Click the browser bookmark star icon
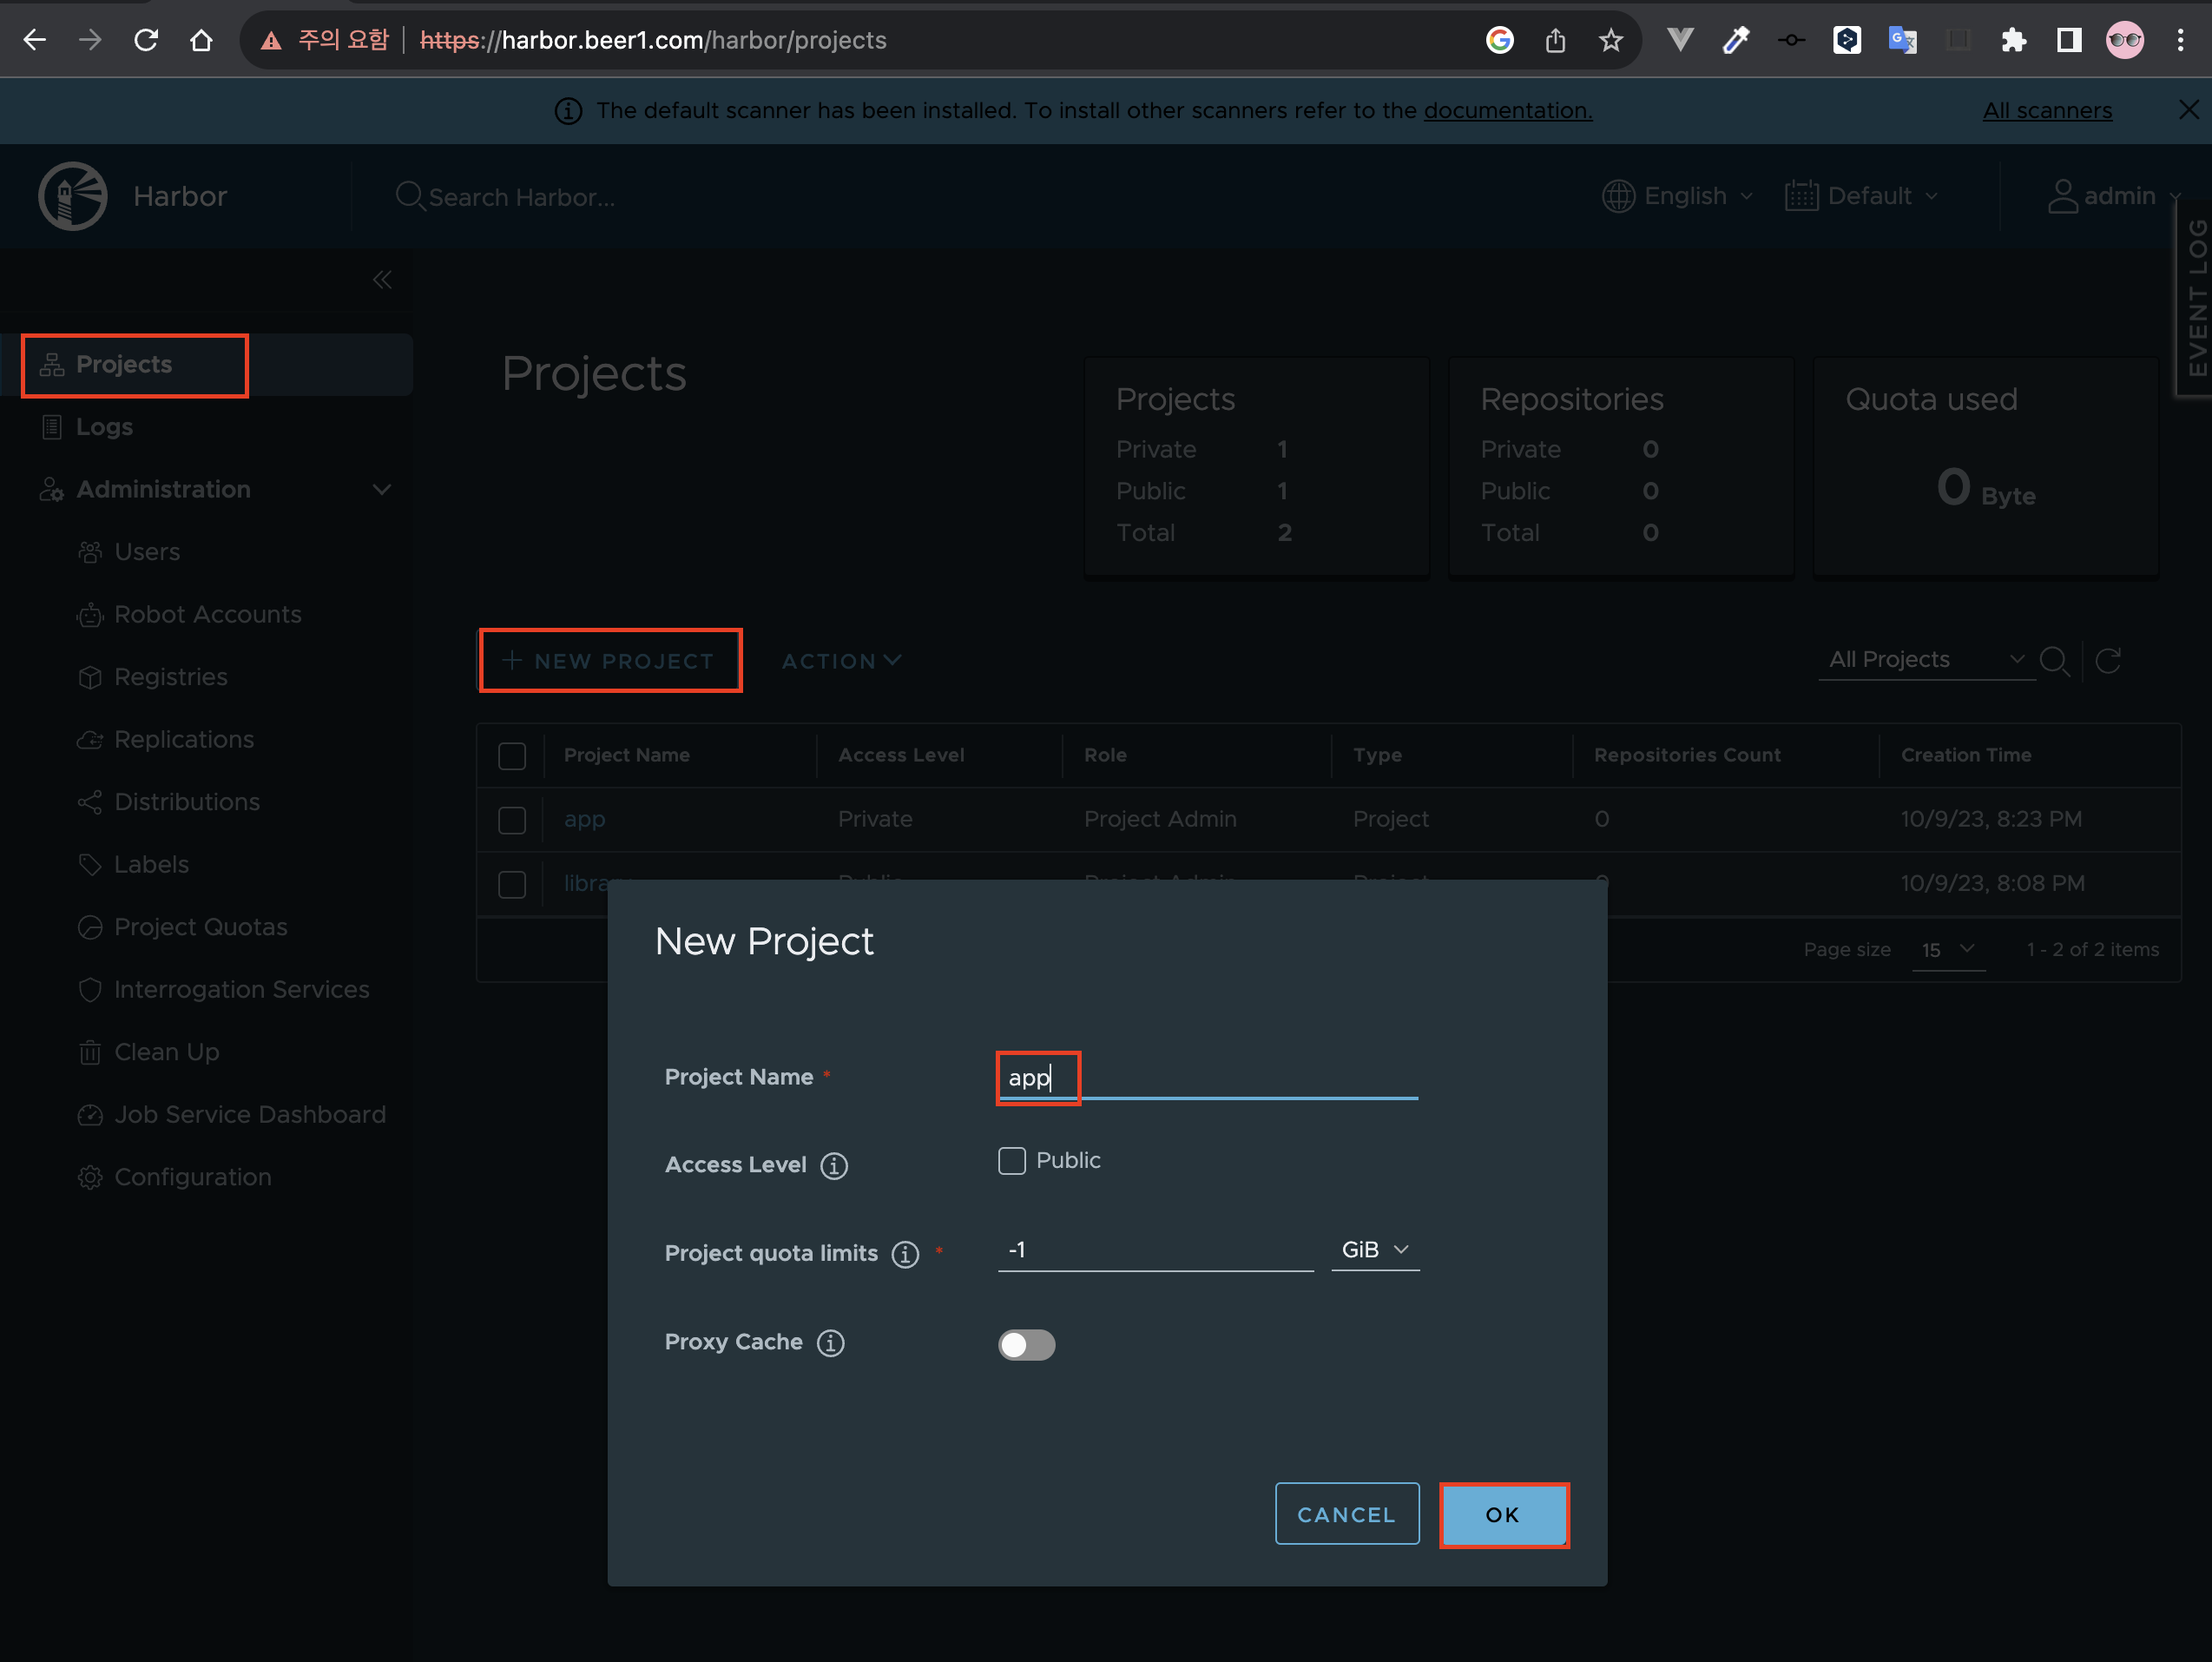 tap(1610, 40)
